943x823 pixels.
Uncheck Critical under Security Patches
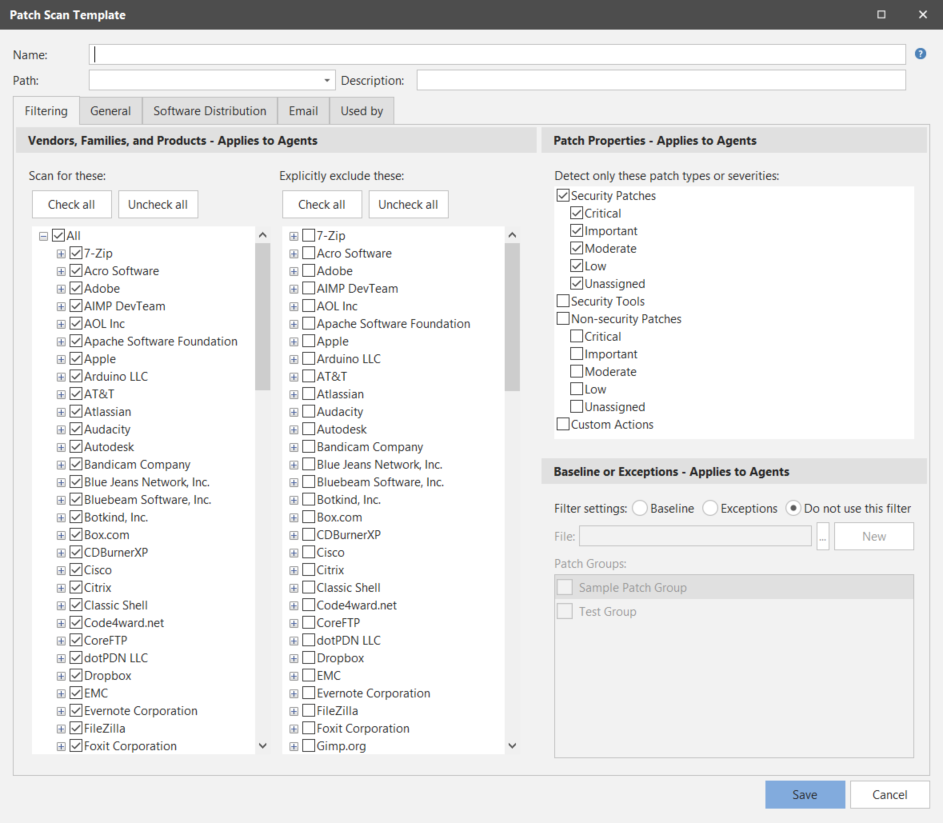[x=577, y=213]
